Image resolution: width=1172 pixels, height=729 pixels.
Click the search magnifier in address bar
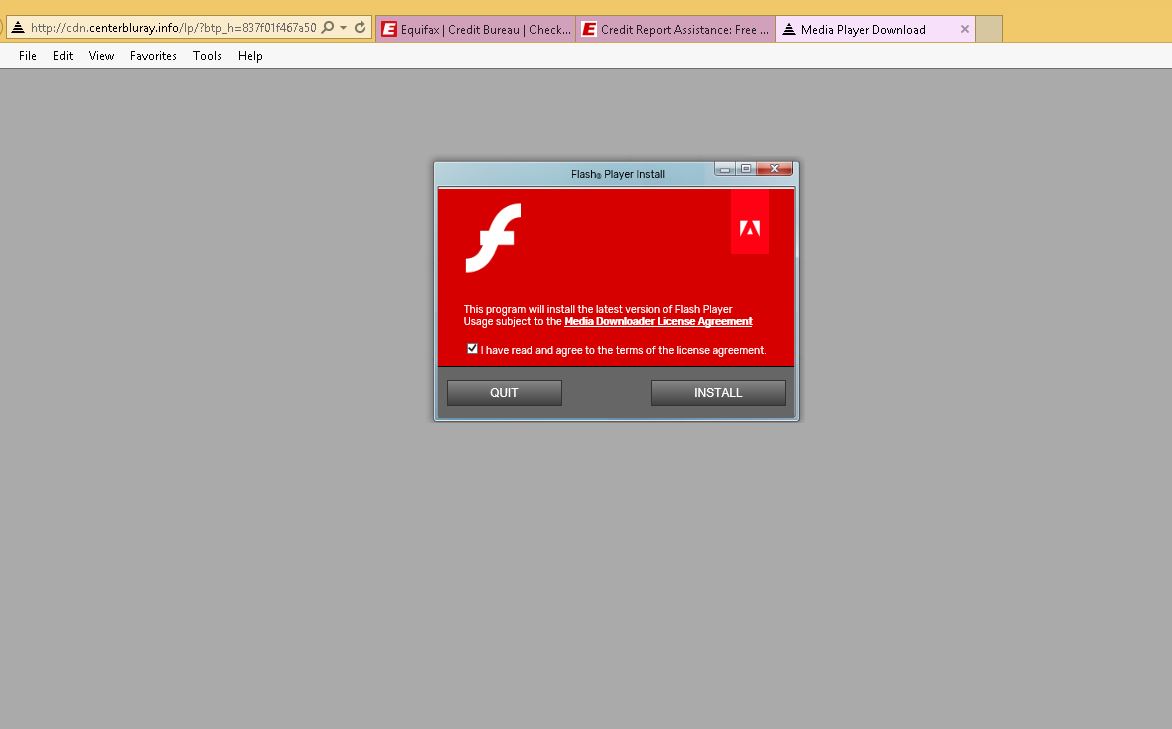[327, 28]
